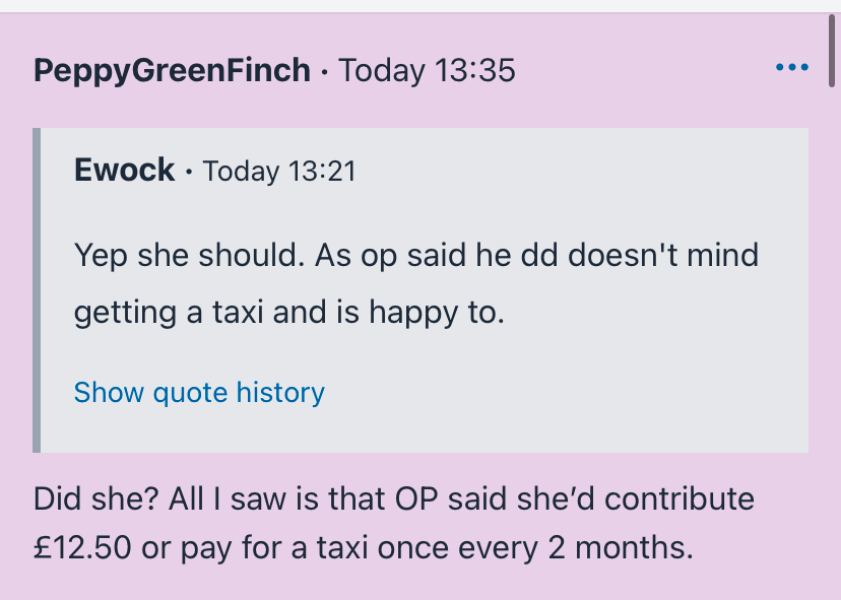The image size is (841, 600).
Task: Open PeppyGreenFinch's user profile
Action: click(x=171, y=71)
